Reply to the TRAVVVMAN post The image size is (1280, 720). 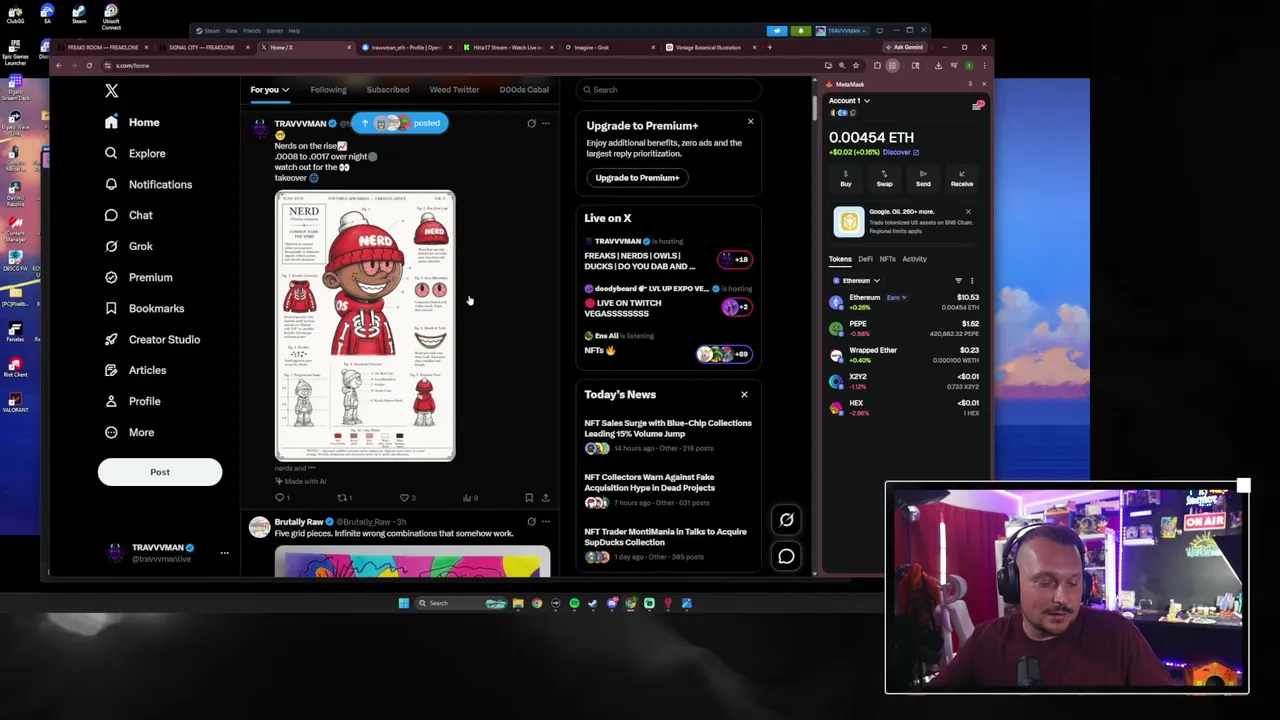click(282, 497)
